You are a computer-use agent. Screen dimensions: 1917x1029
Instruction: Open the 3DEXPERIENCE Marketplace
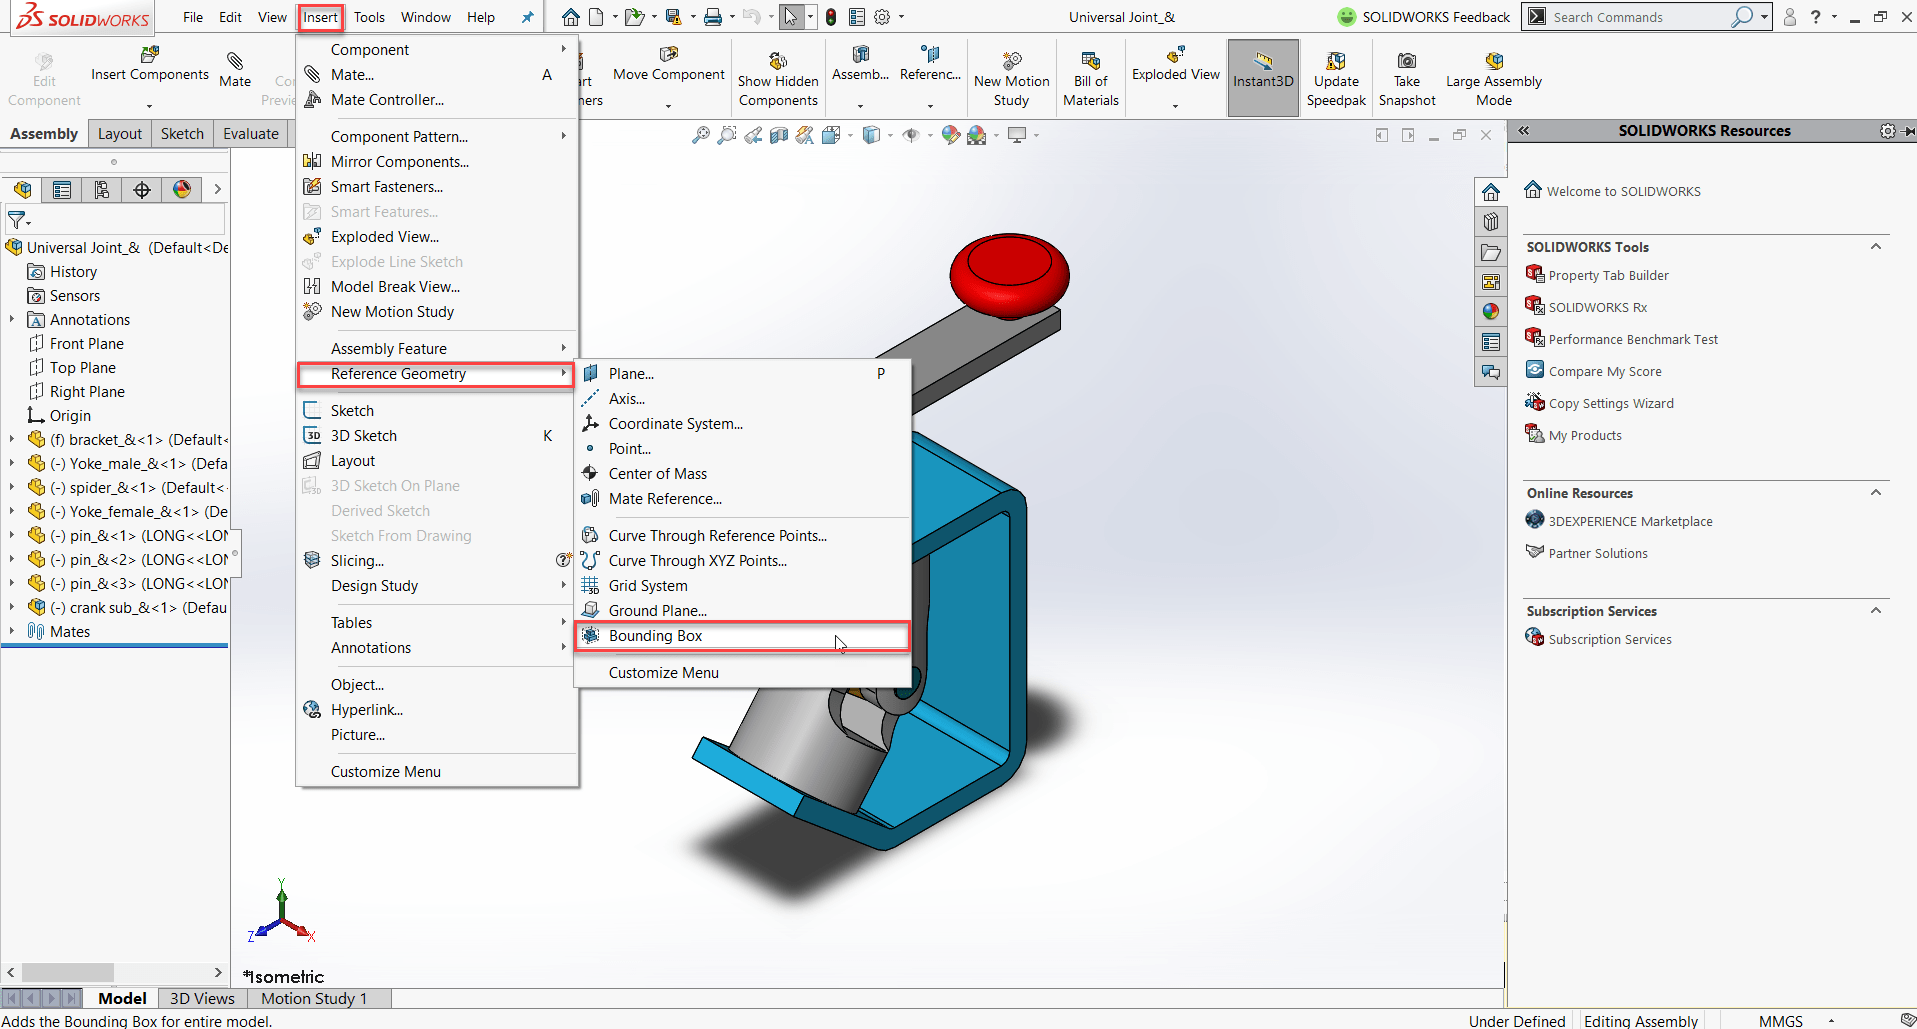[1629, 521]
